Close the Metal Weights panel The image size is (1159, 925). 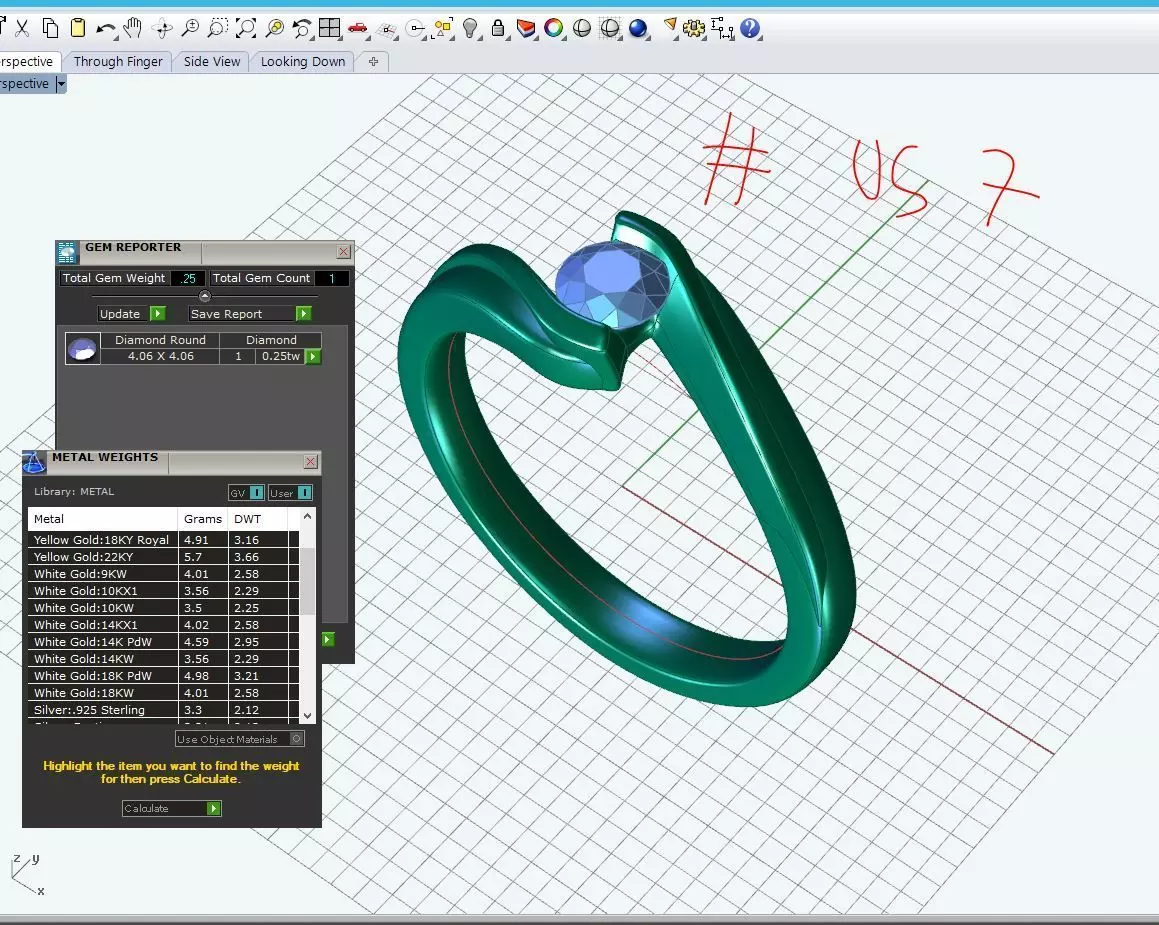pos(310,461)
